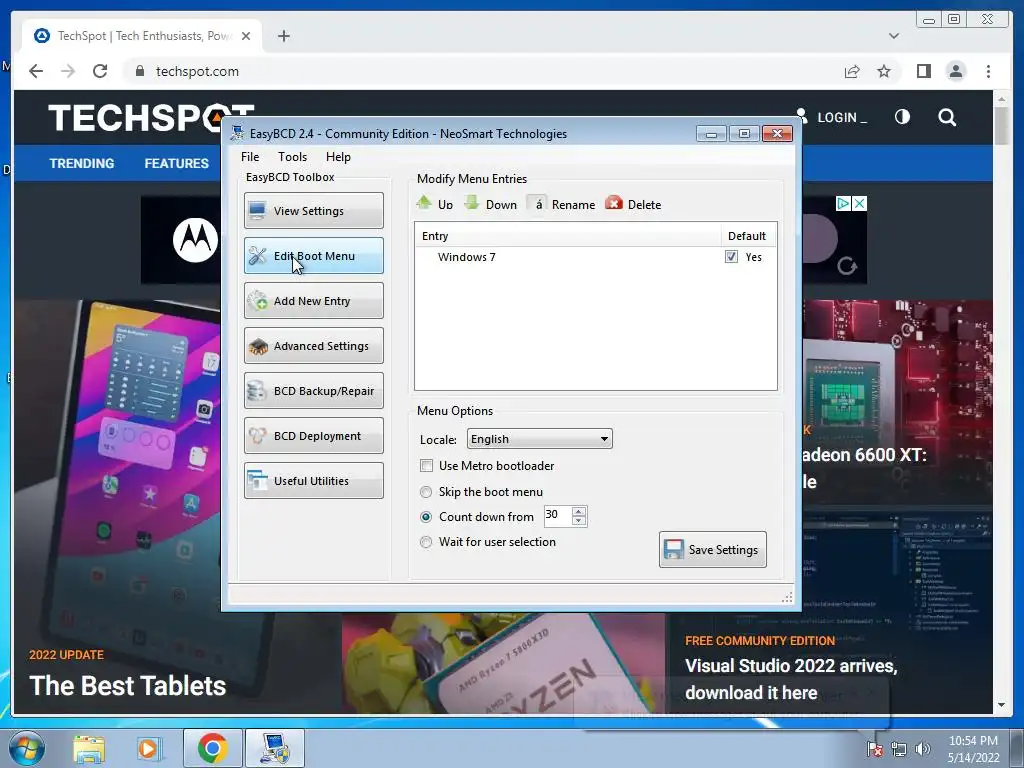Open the network tray icon

coord(899,749)
